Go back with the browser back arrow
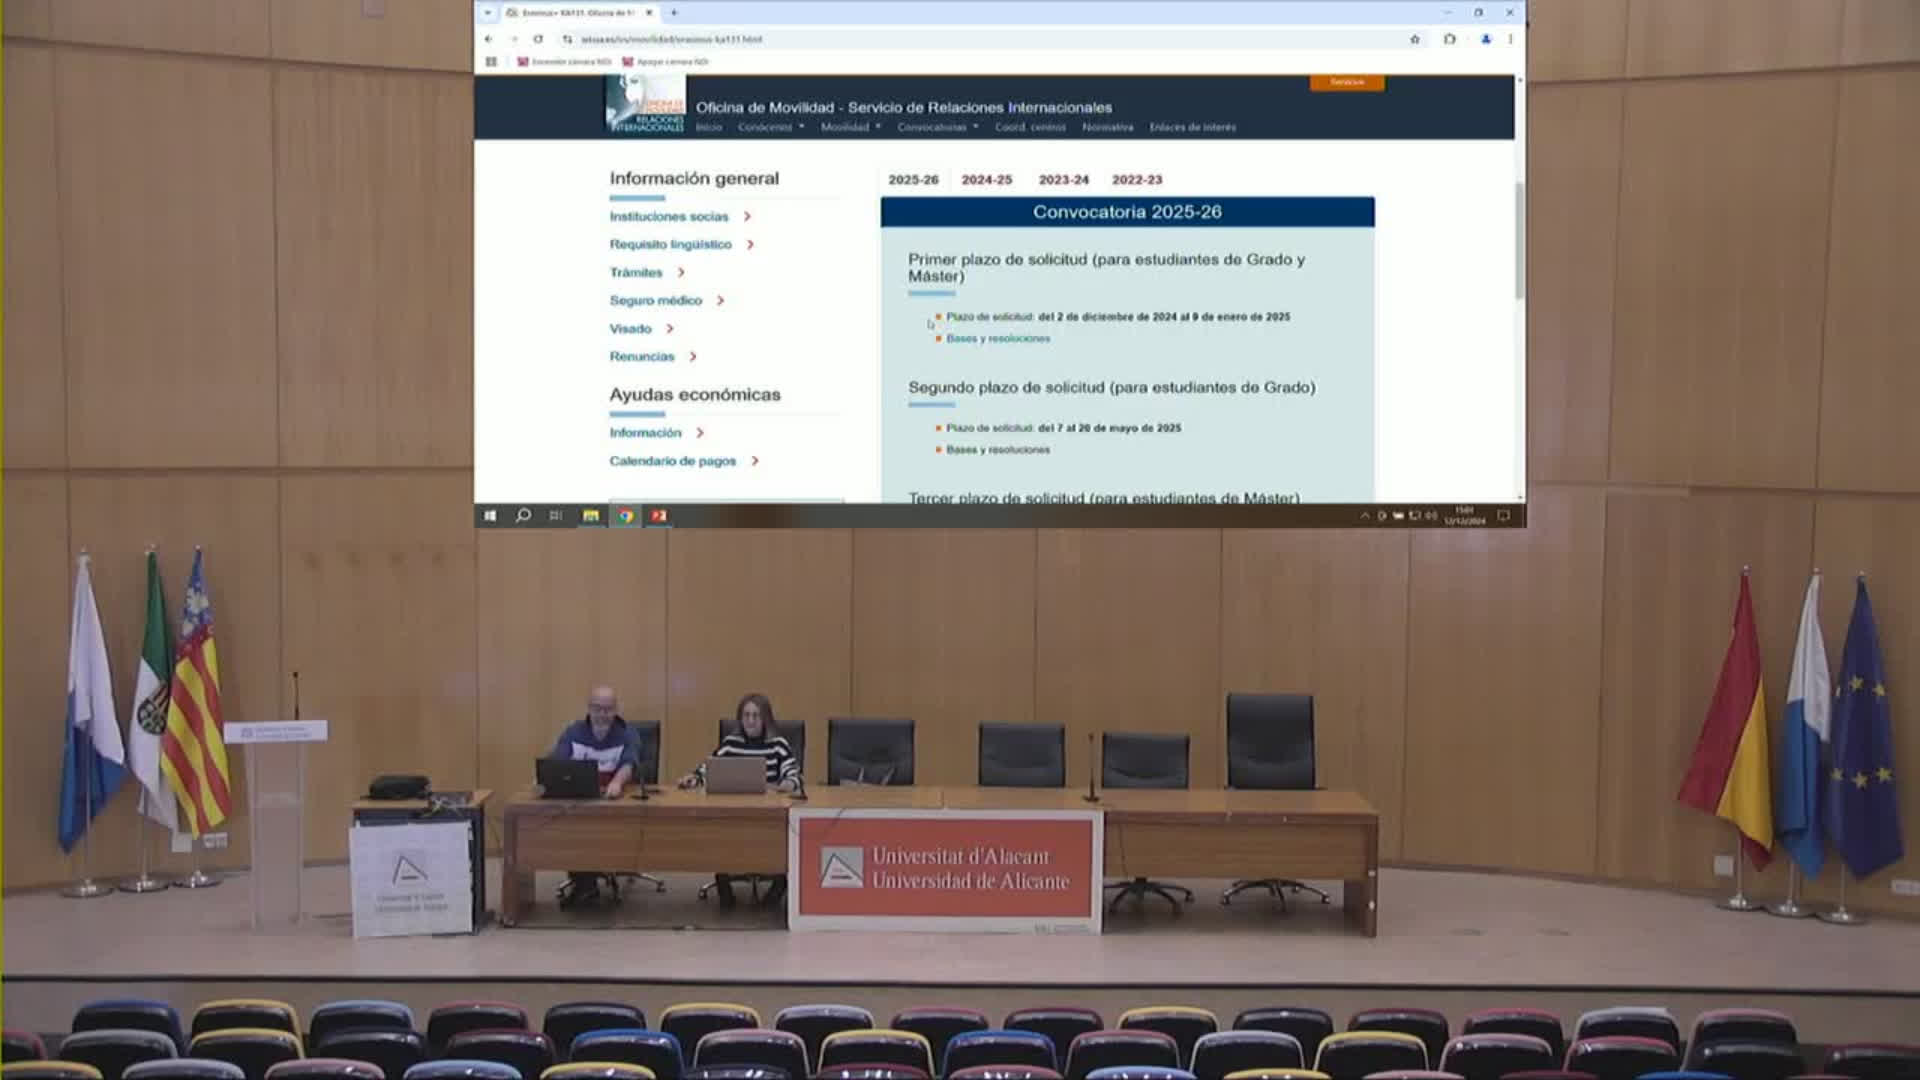This screenshot has width=1920, height=1080. tap(489, 39)
